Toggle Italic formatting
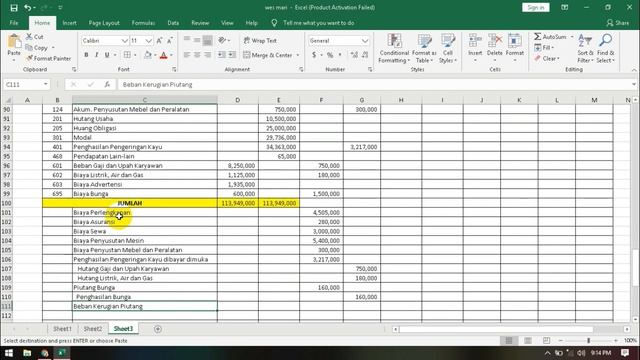This screenshot has width=640, height=360. pos(96,55)
